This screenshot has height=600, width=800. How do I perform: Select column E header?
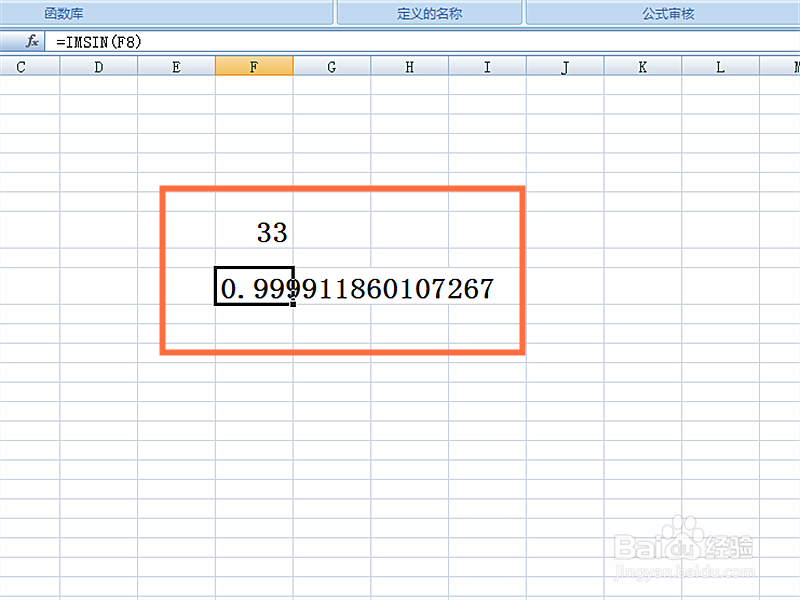[177, 67]
